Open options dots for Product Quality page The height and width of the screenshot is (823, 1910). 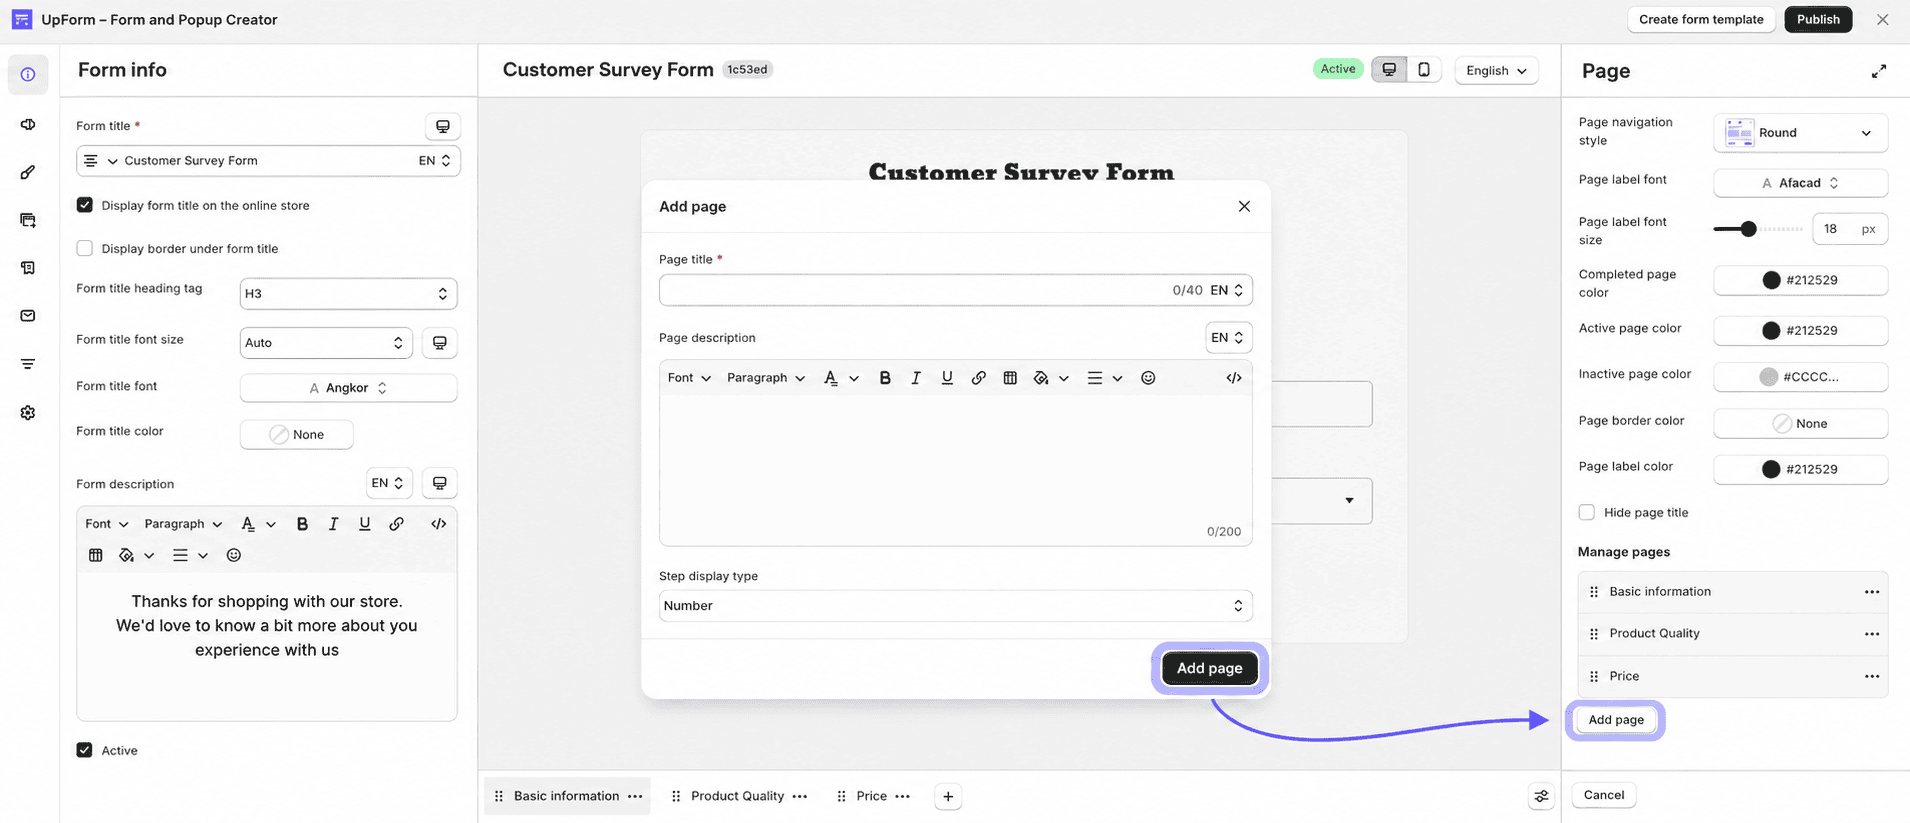(1872, 634)
